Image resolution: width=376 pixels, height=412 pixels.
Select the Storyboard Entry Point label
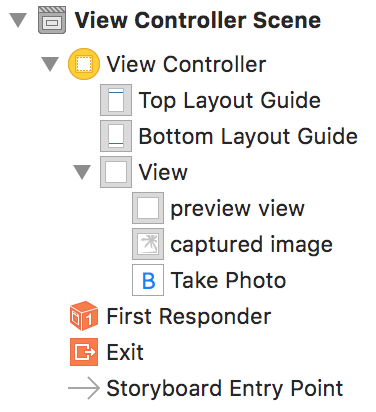tap(224, 389)
